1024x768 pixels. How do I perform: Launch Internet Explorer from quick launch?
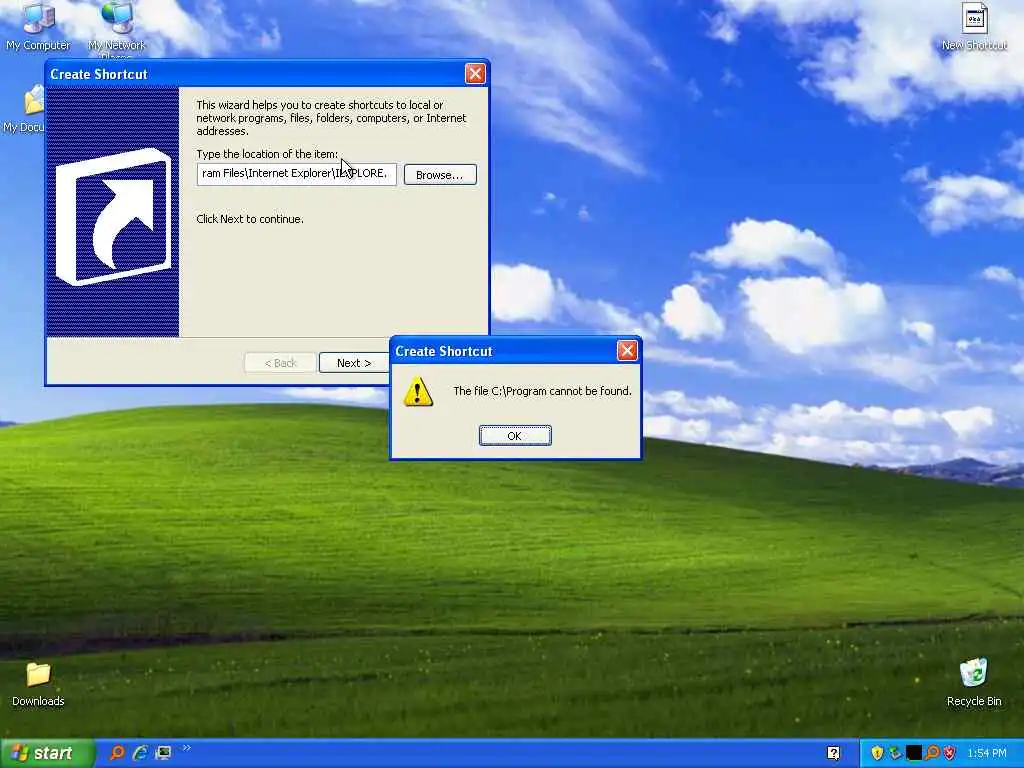pyautogui.click(x=140, y=753)
